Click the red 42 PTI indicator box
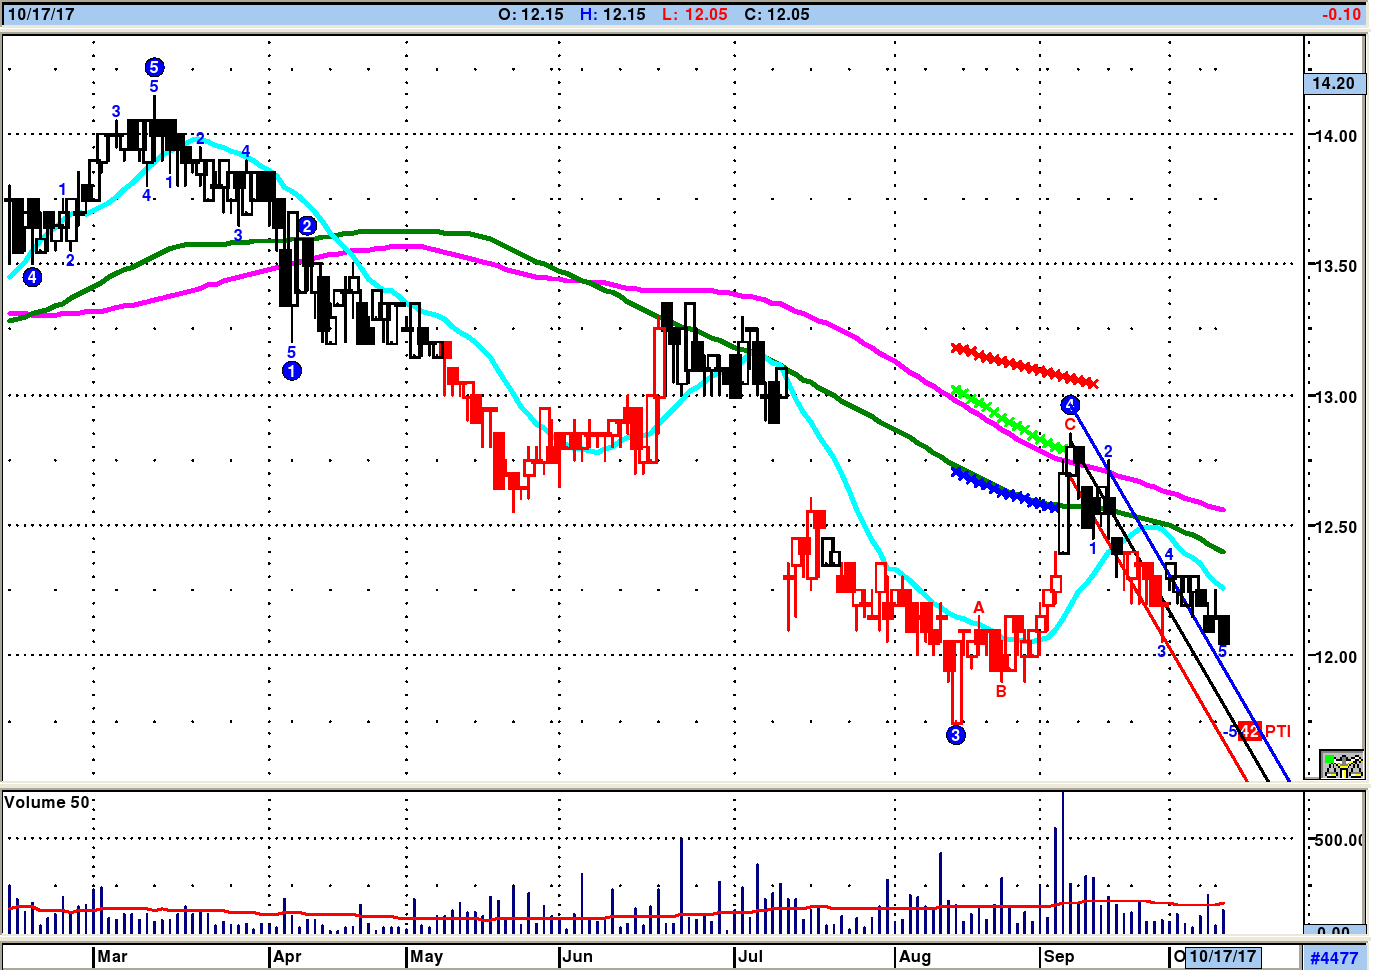The width and height of the screenshot is (1400, 970). [1250, 731]
